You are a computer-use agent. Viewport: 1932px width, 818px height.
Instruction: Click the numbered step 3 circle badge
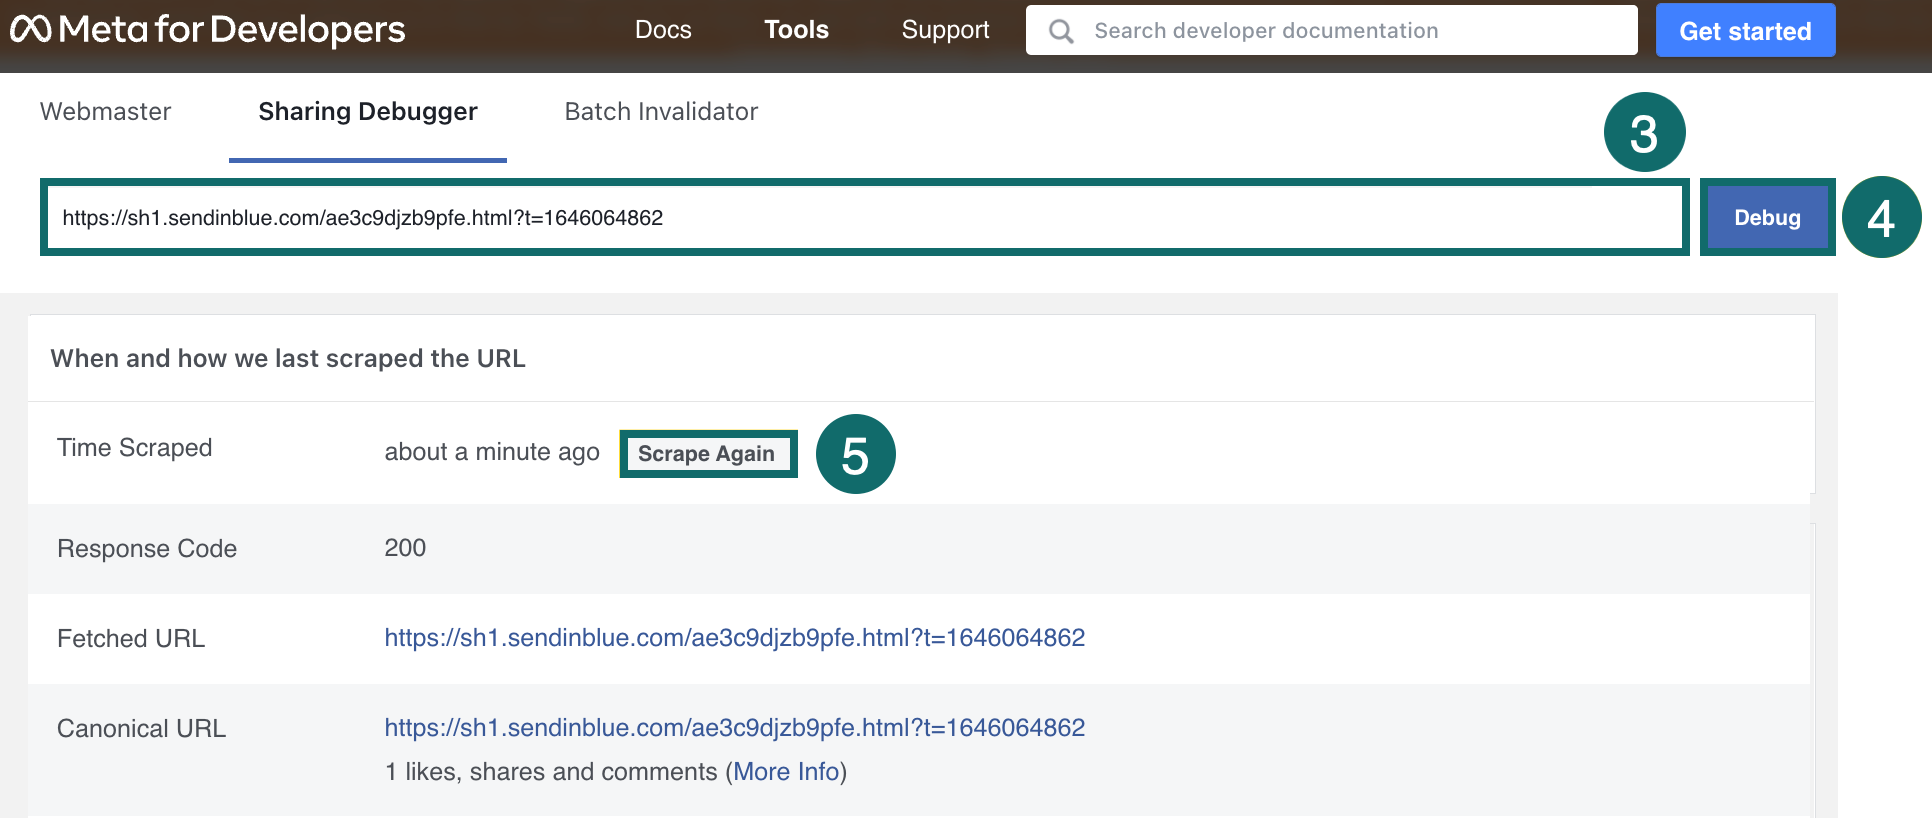(1644, 133)
